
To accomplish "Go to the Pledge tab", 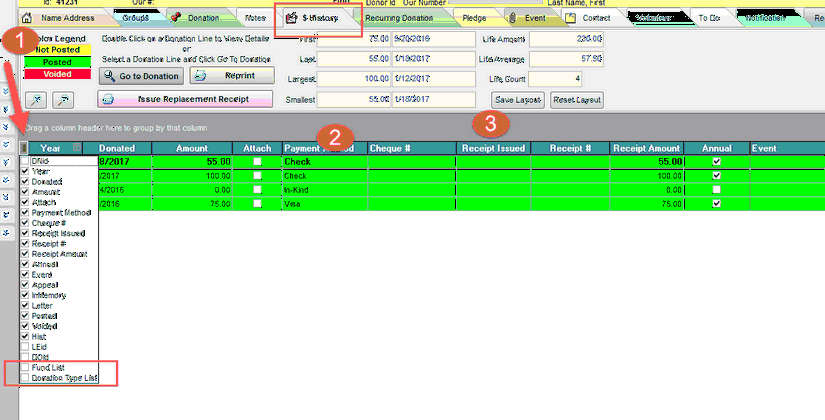I will pyautogui.click(x=474, y=18).
